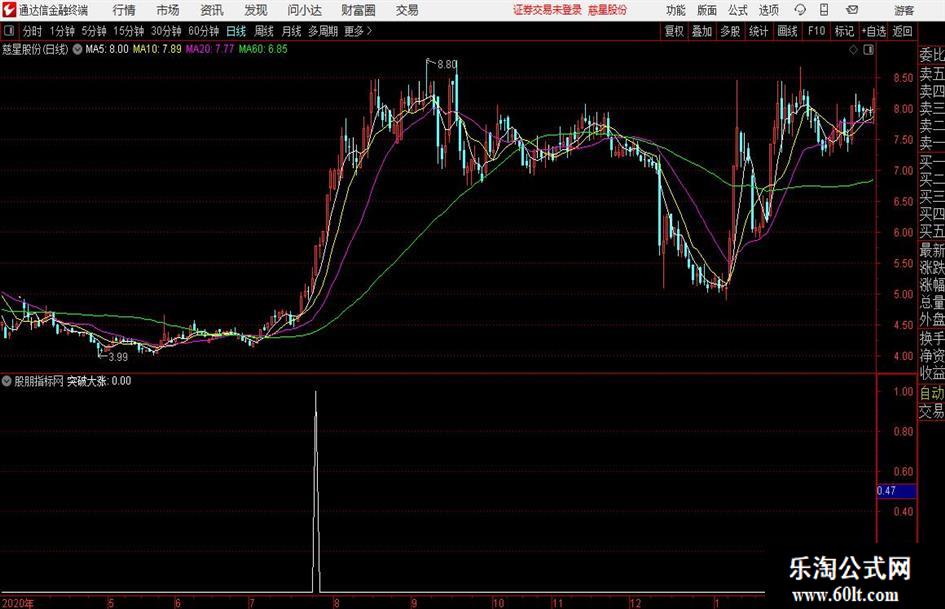Toggle the left panel icon beside 分时
The height and width of the screenshot is (609, 945).
coord(9,31)
